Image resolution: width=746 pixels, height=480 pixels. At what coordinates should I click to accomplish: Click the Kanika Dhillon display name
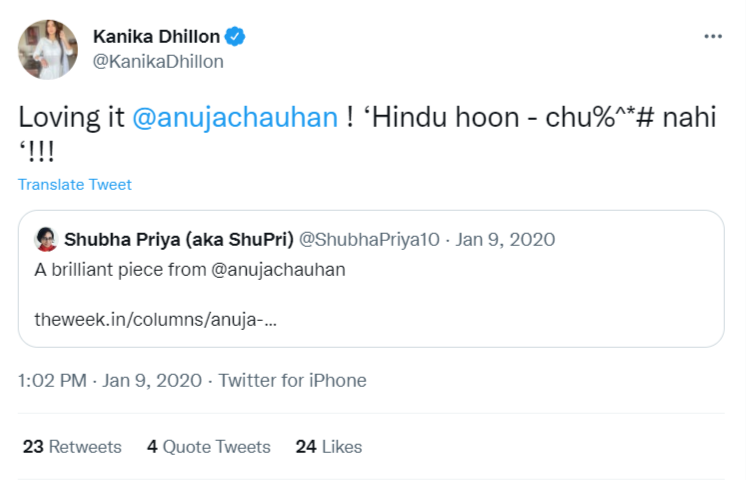tap(157, 37)
